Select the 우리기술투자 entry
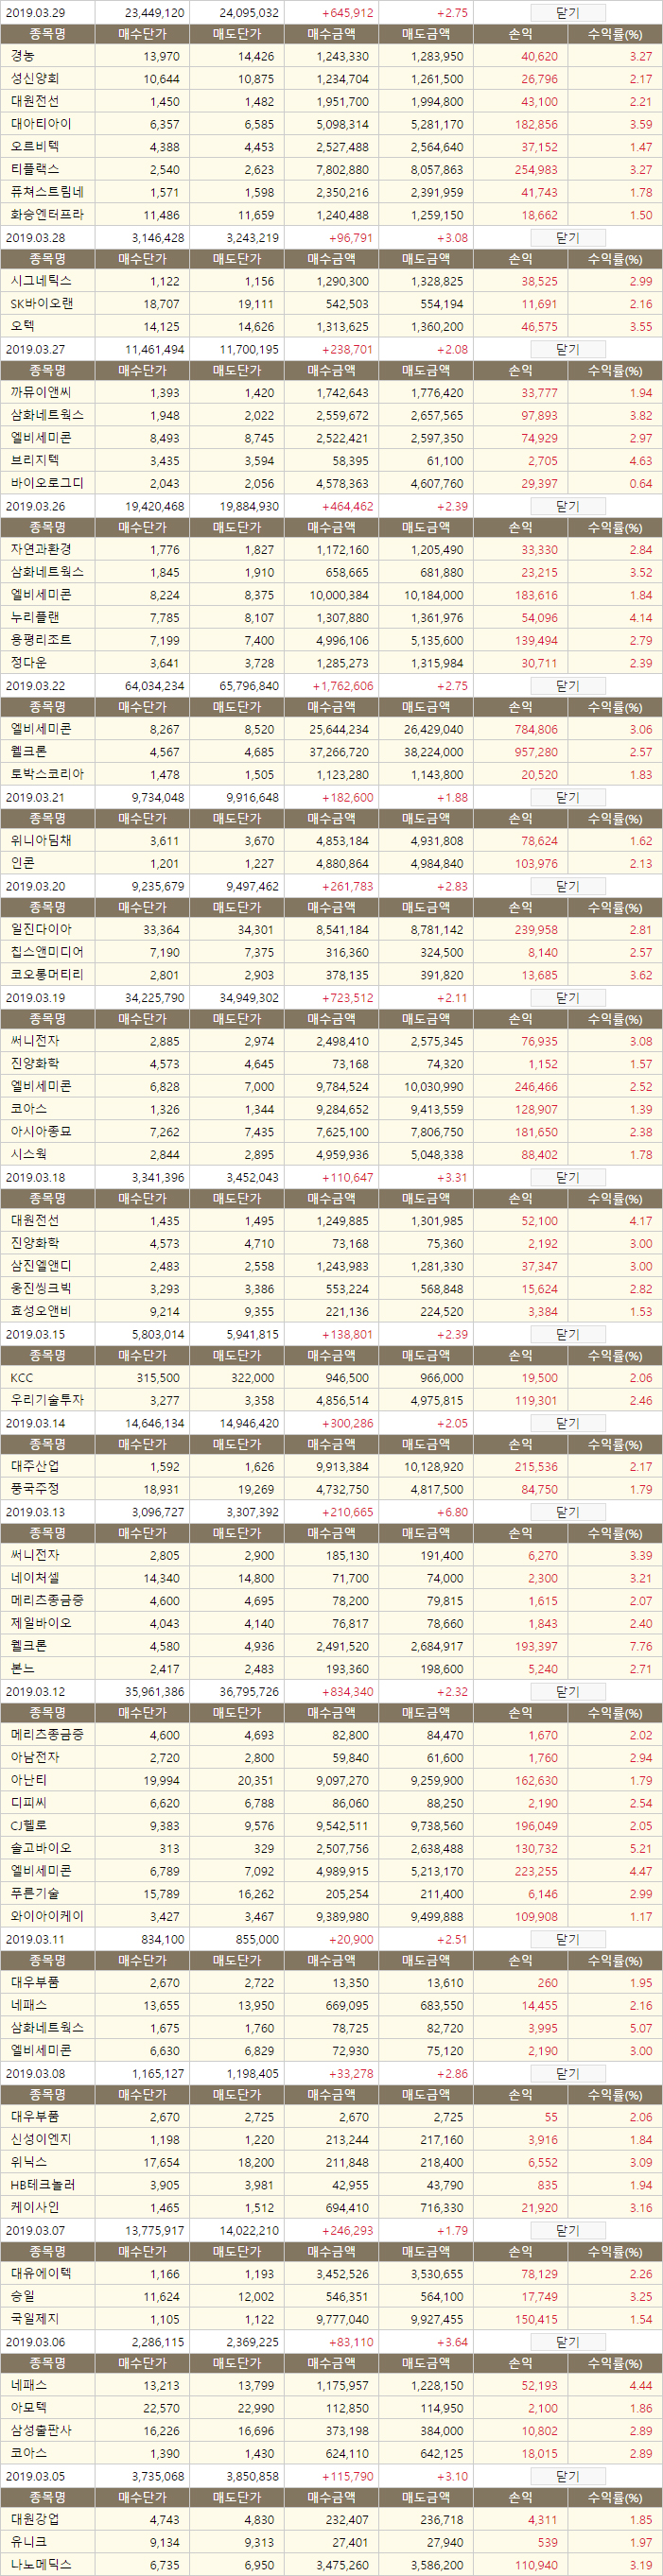The image size is (663, 2576). pos(331,1401)
